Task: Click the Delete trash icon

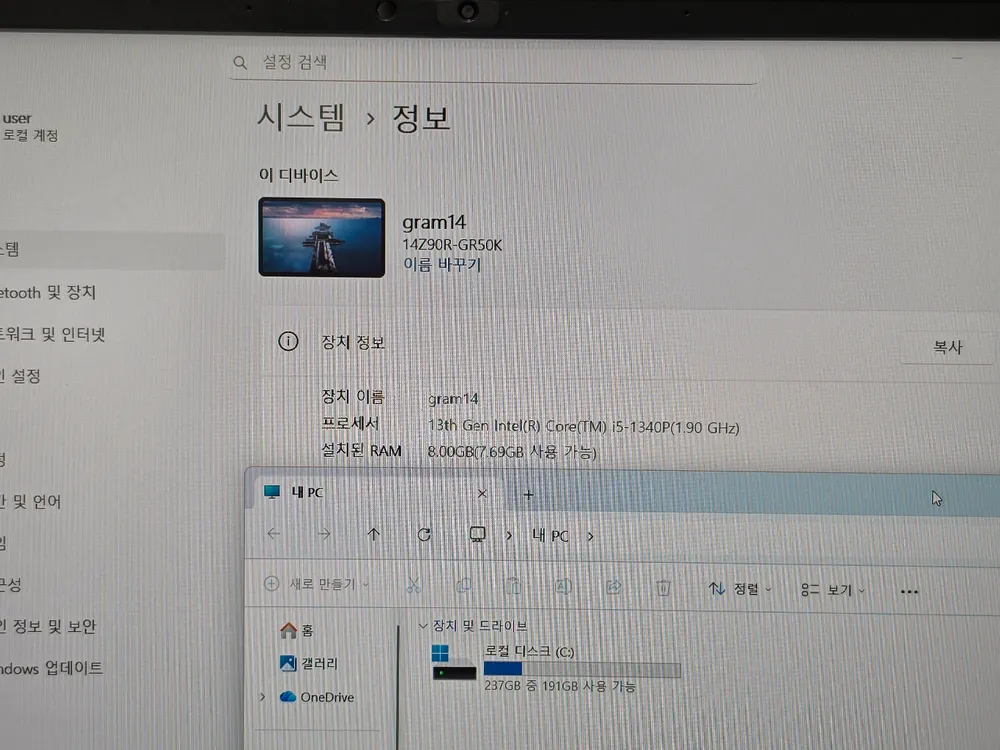Action: coord(663,587)
